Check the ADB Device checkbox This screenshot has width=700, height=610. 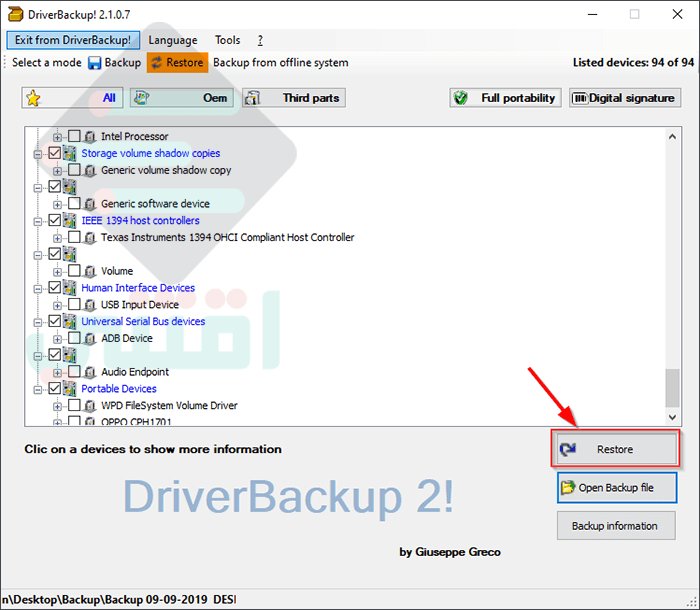click(x=74, y=338)
